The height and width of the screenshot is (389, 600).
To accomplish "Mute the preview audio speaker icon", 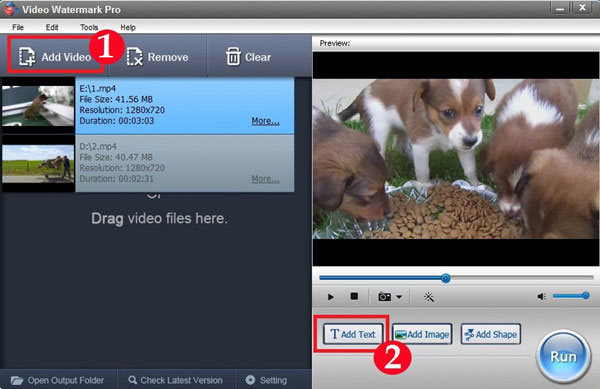I will (542, 296).
